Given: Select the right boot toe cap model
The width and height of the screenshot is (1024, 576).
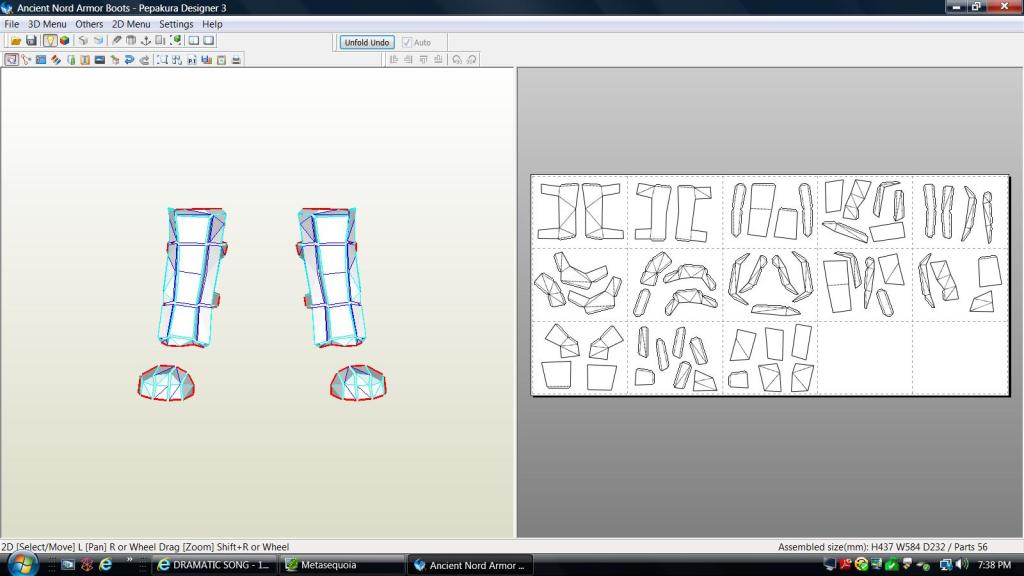Looking at the screenshot, I should [358, 383].
